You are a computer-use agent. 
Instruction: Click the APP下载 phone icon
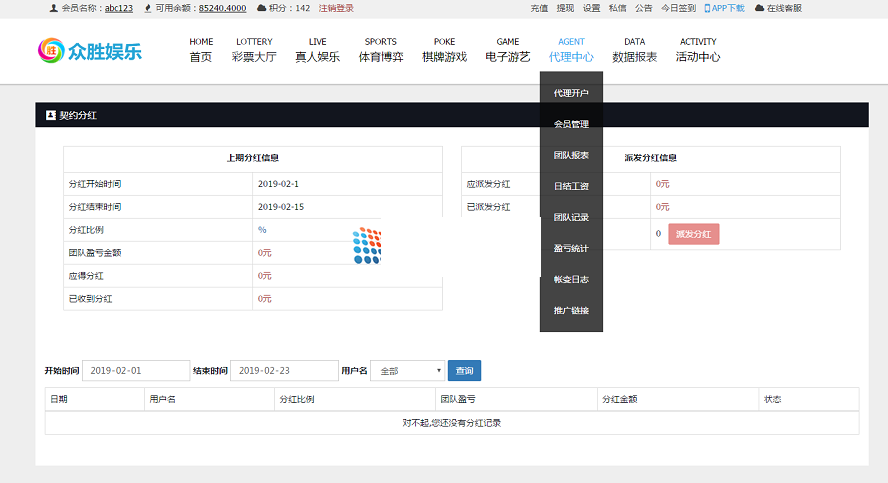708,8
